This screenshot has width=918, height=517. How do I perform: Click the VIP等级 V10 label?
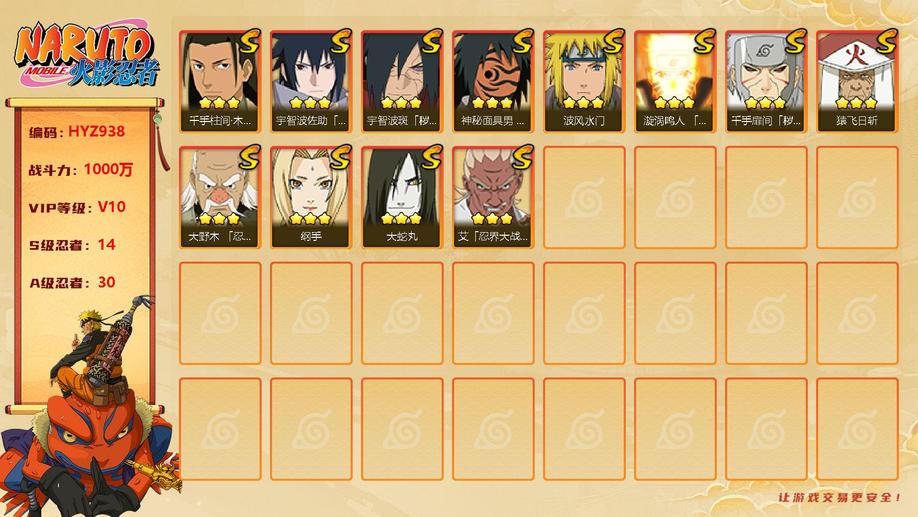77,207
